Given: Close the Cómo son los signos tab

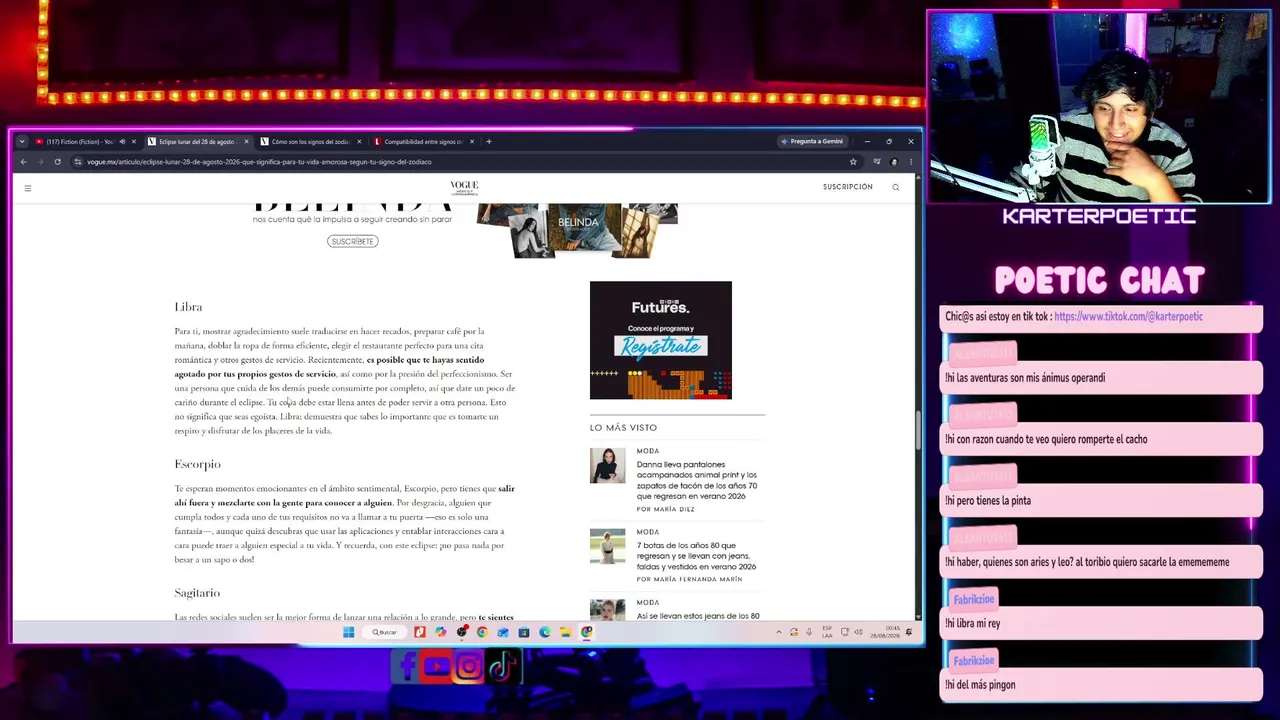Looking at the screenshot, I should (x=359, y=141).
